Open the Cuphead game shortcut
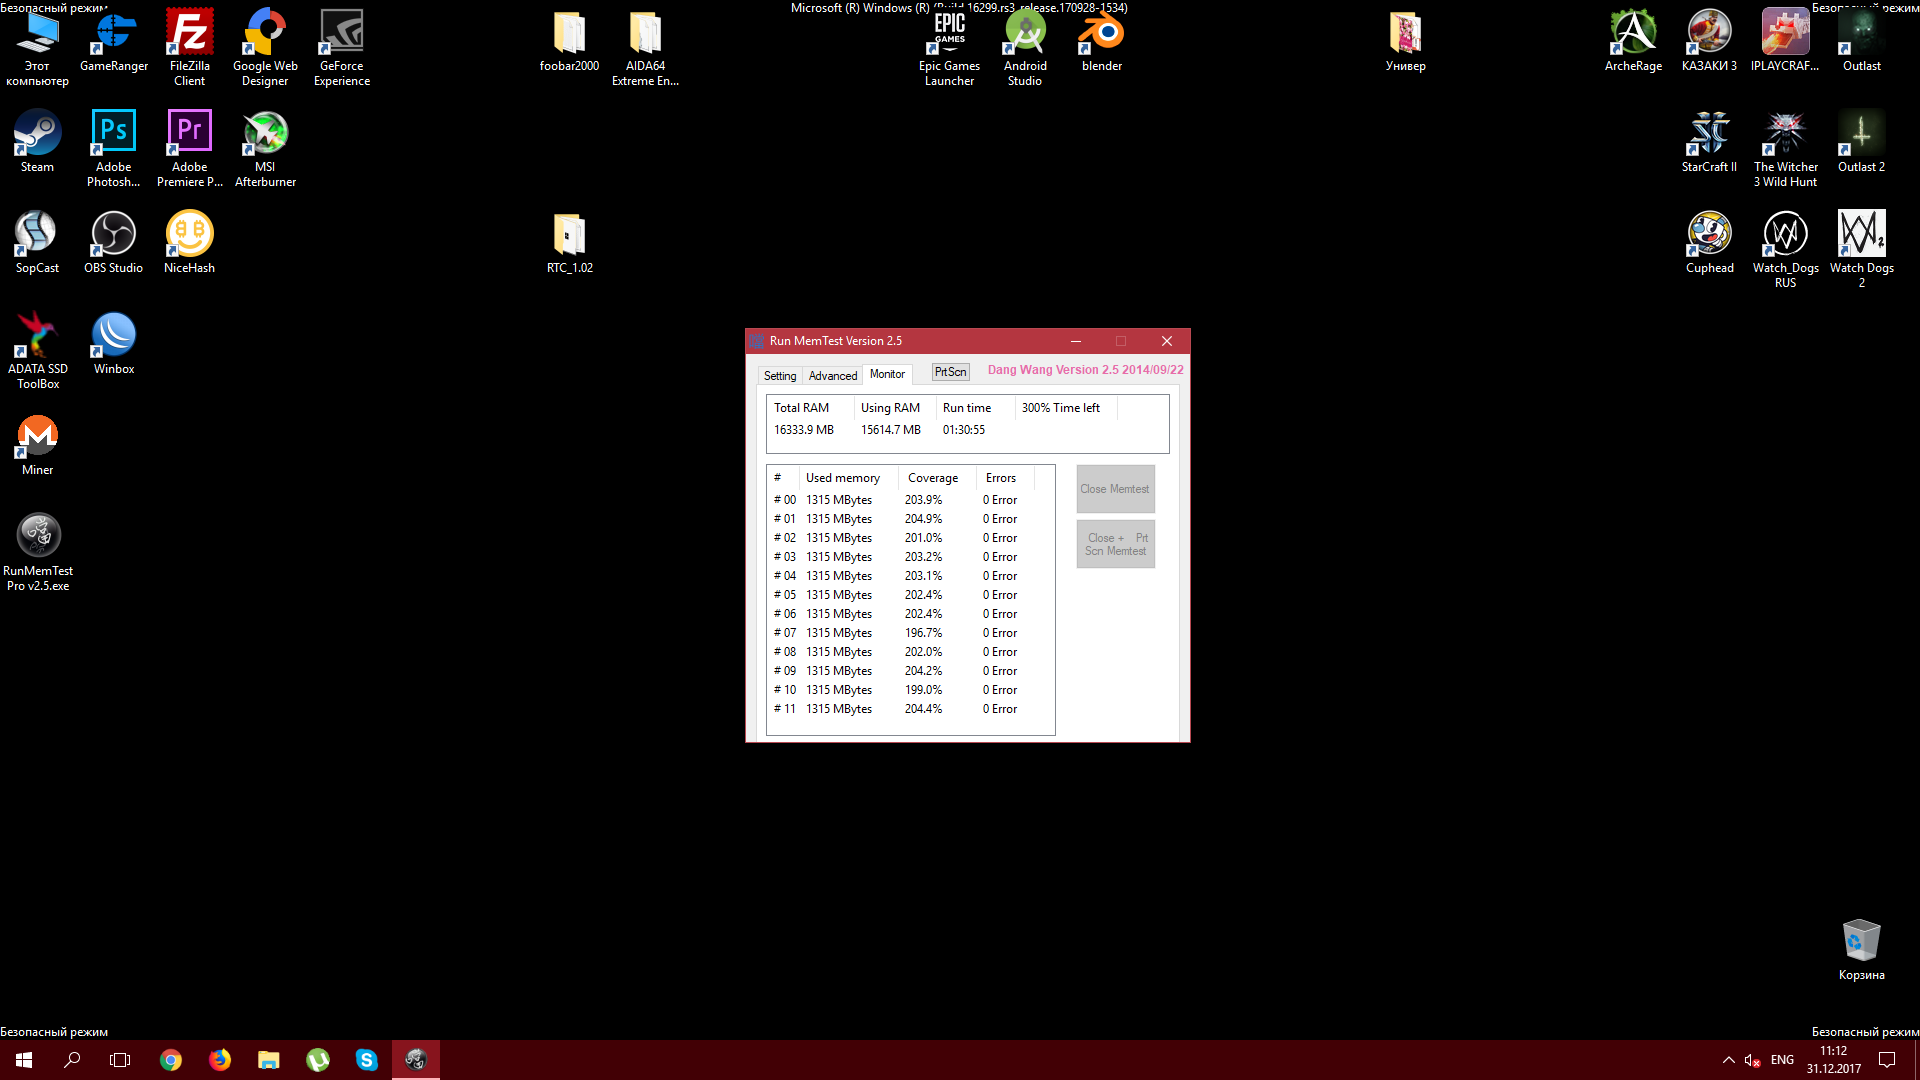 (x=1709, y=235)
